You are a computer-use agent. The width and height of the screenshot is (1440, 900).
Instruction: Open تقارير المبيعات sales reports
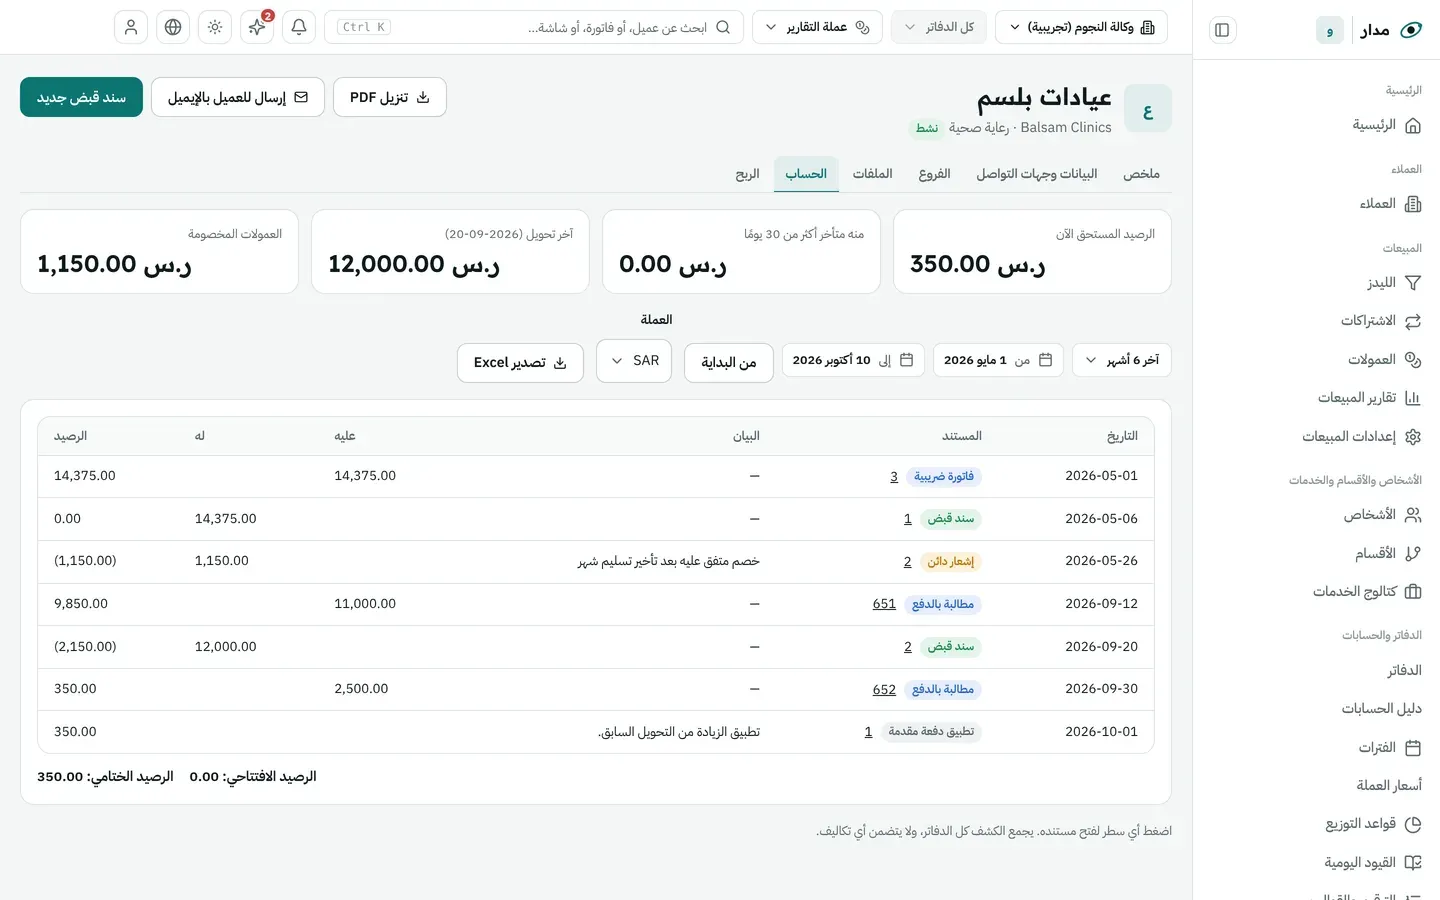[1368, 398]
